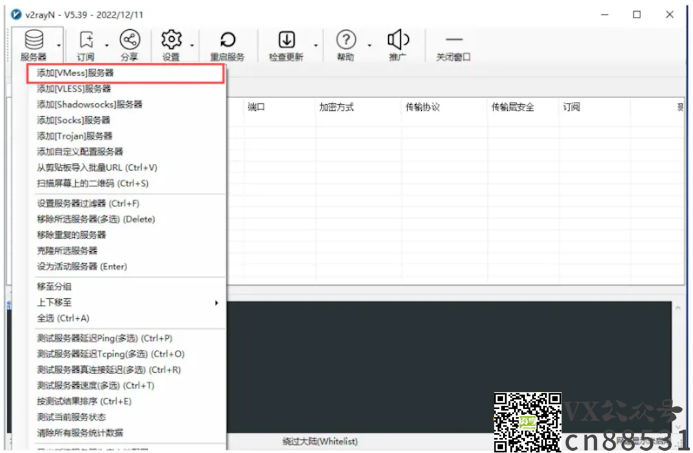Click the 订阅 subscription icon
Screen dimensions: 693x453
pyautogui.click(x=86, y=40)
